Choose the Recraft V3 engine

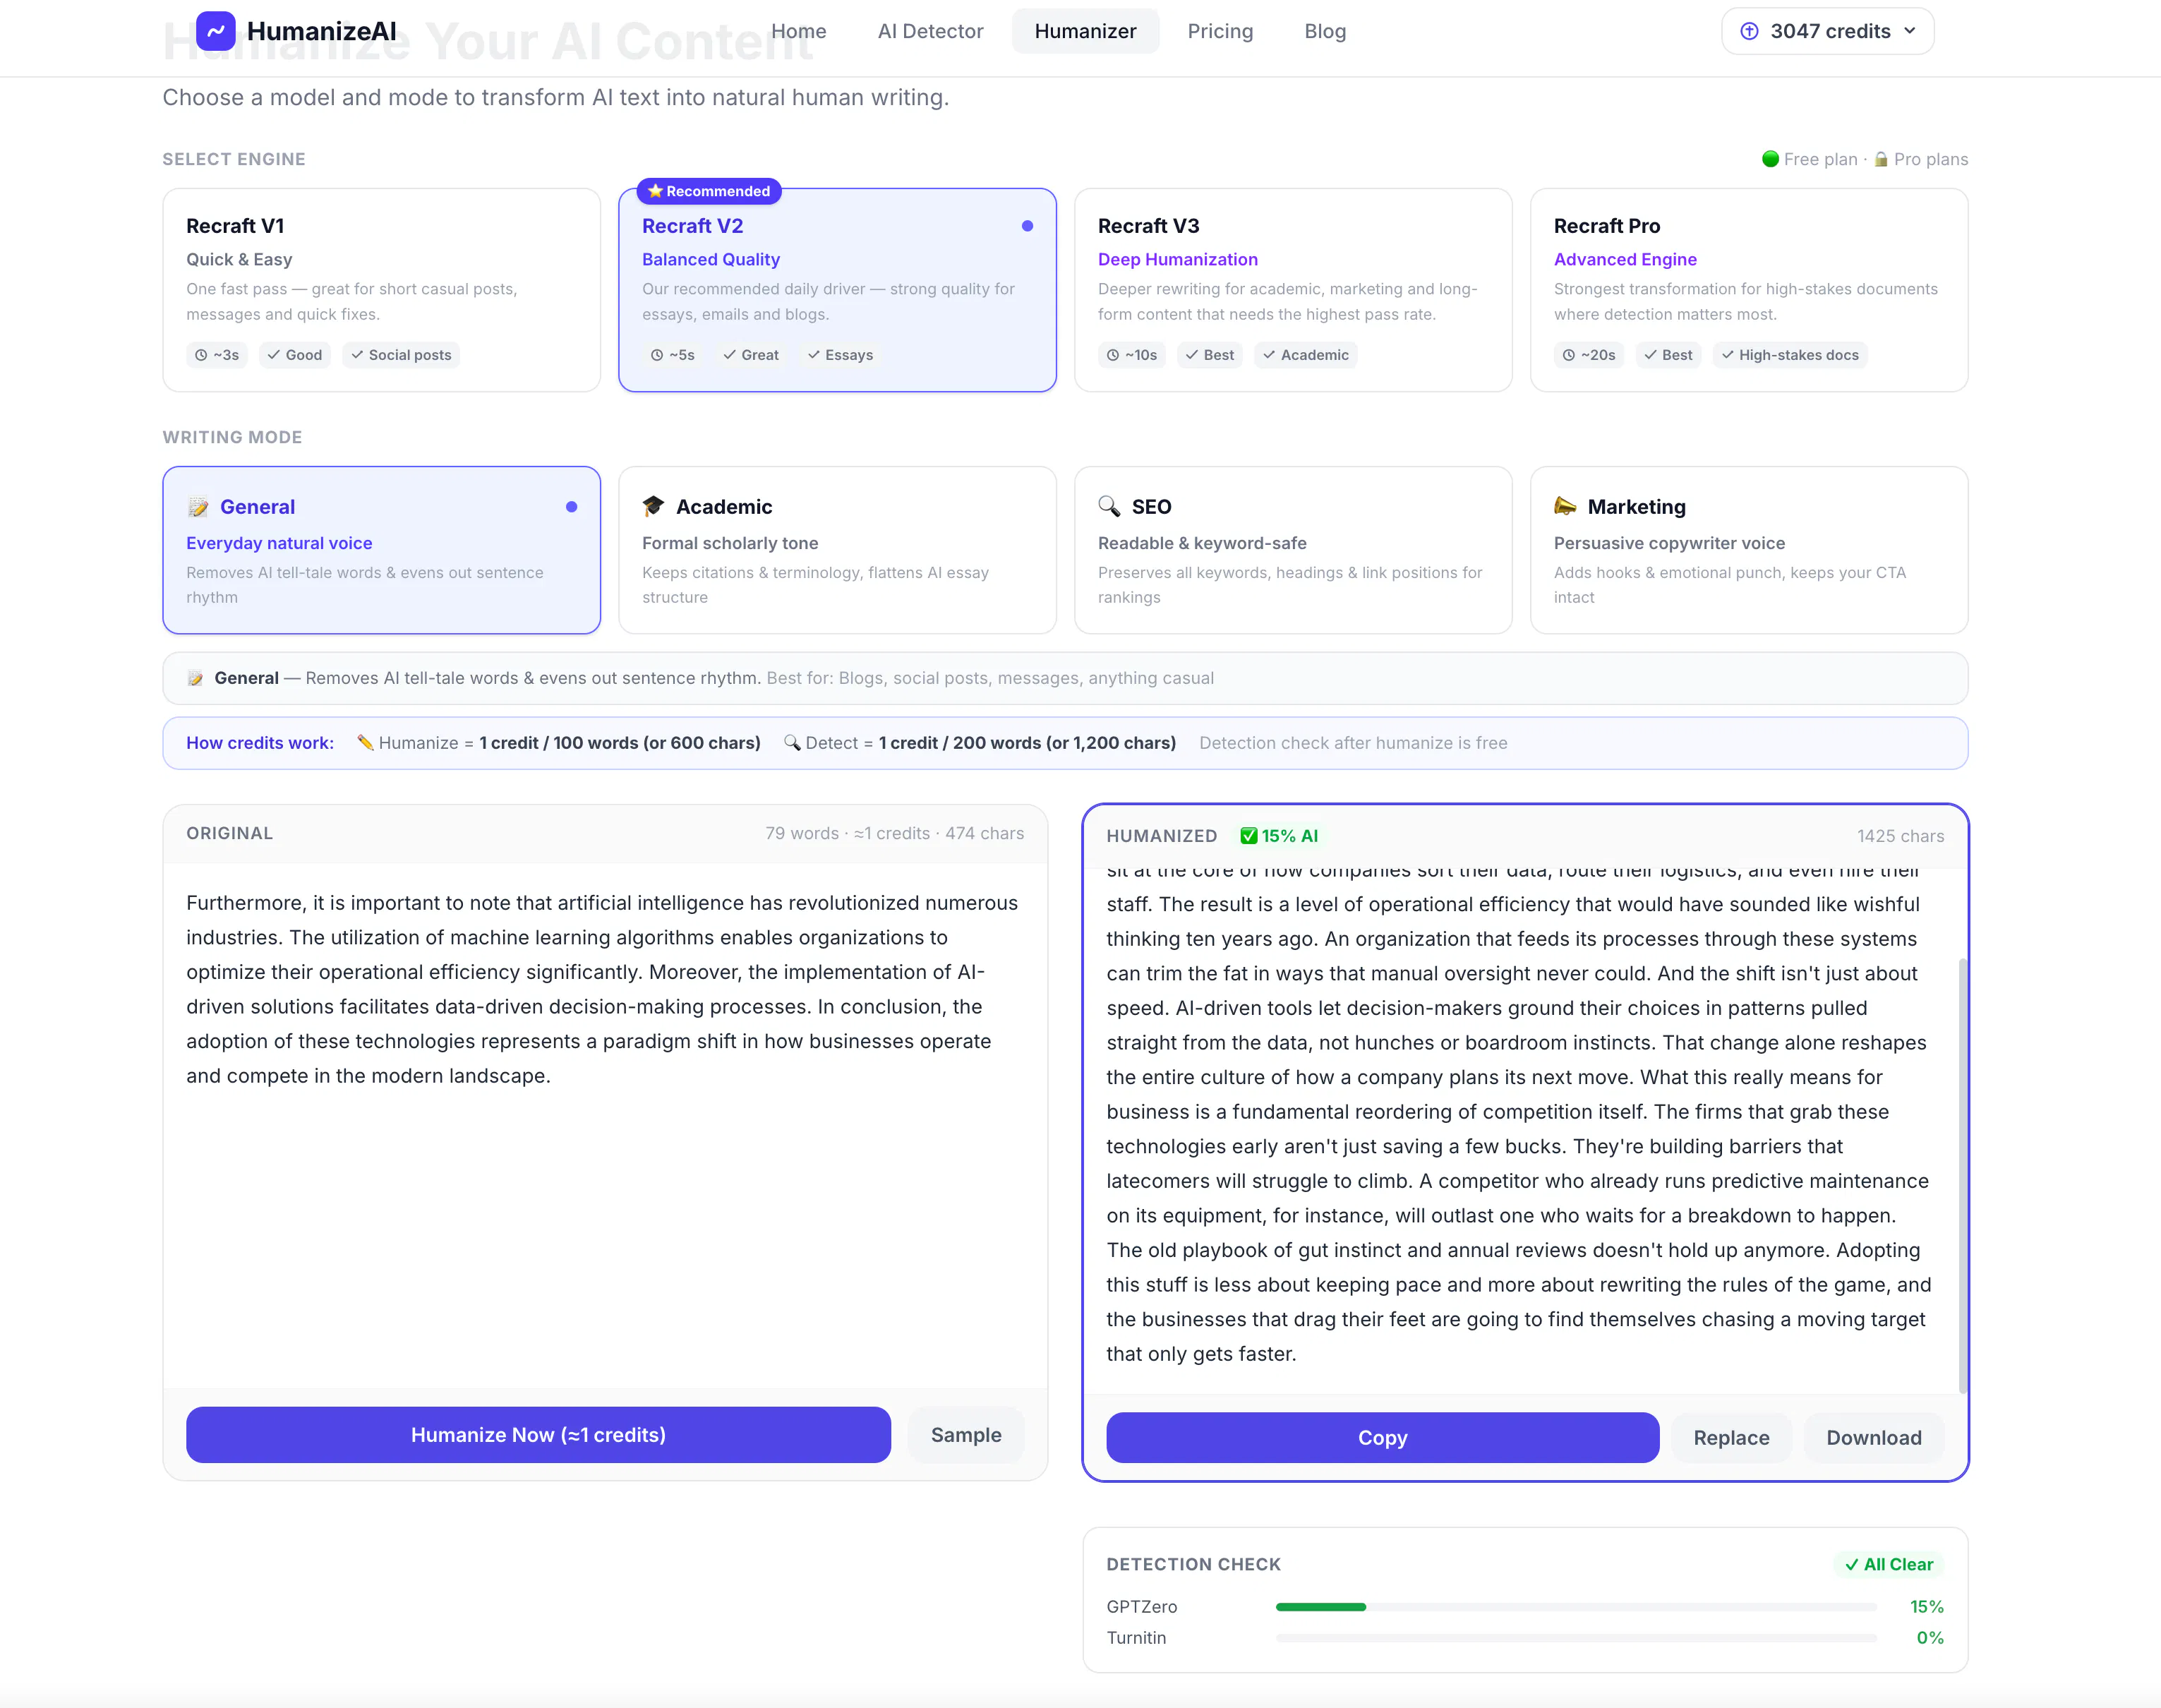1293,290
